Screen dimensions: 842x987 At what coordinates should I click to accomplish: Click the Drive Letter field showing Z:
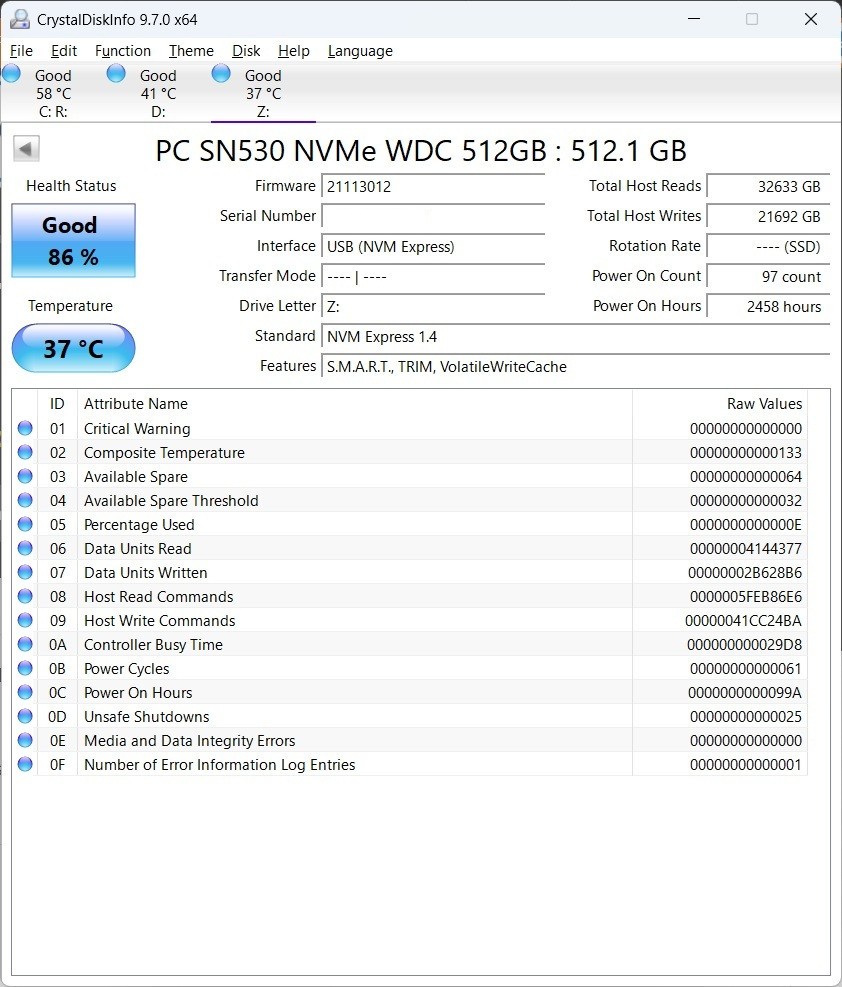[x=433, y=307]
